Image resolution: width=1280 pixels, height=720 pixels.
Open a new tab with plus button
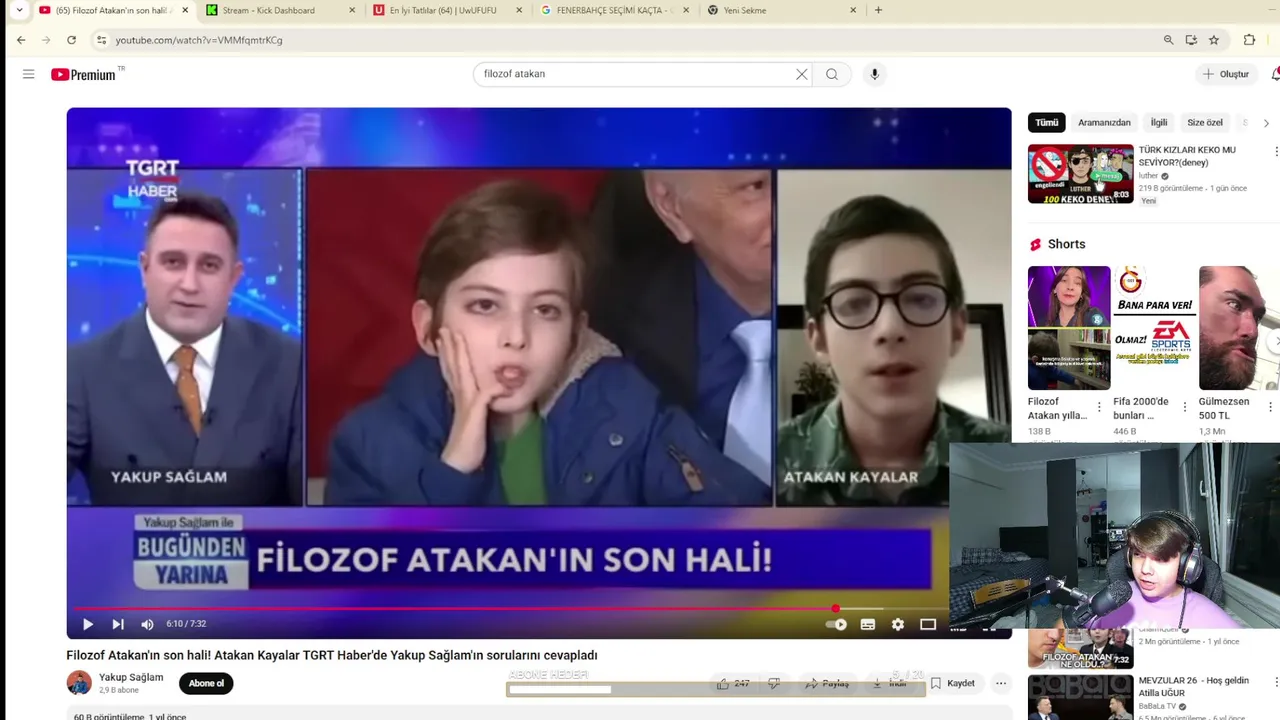tap(878, 10)
